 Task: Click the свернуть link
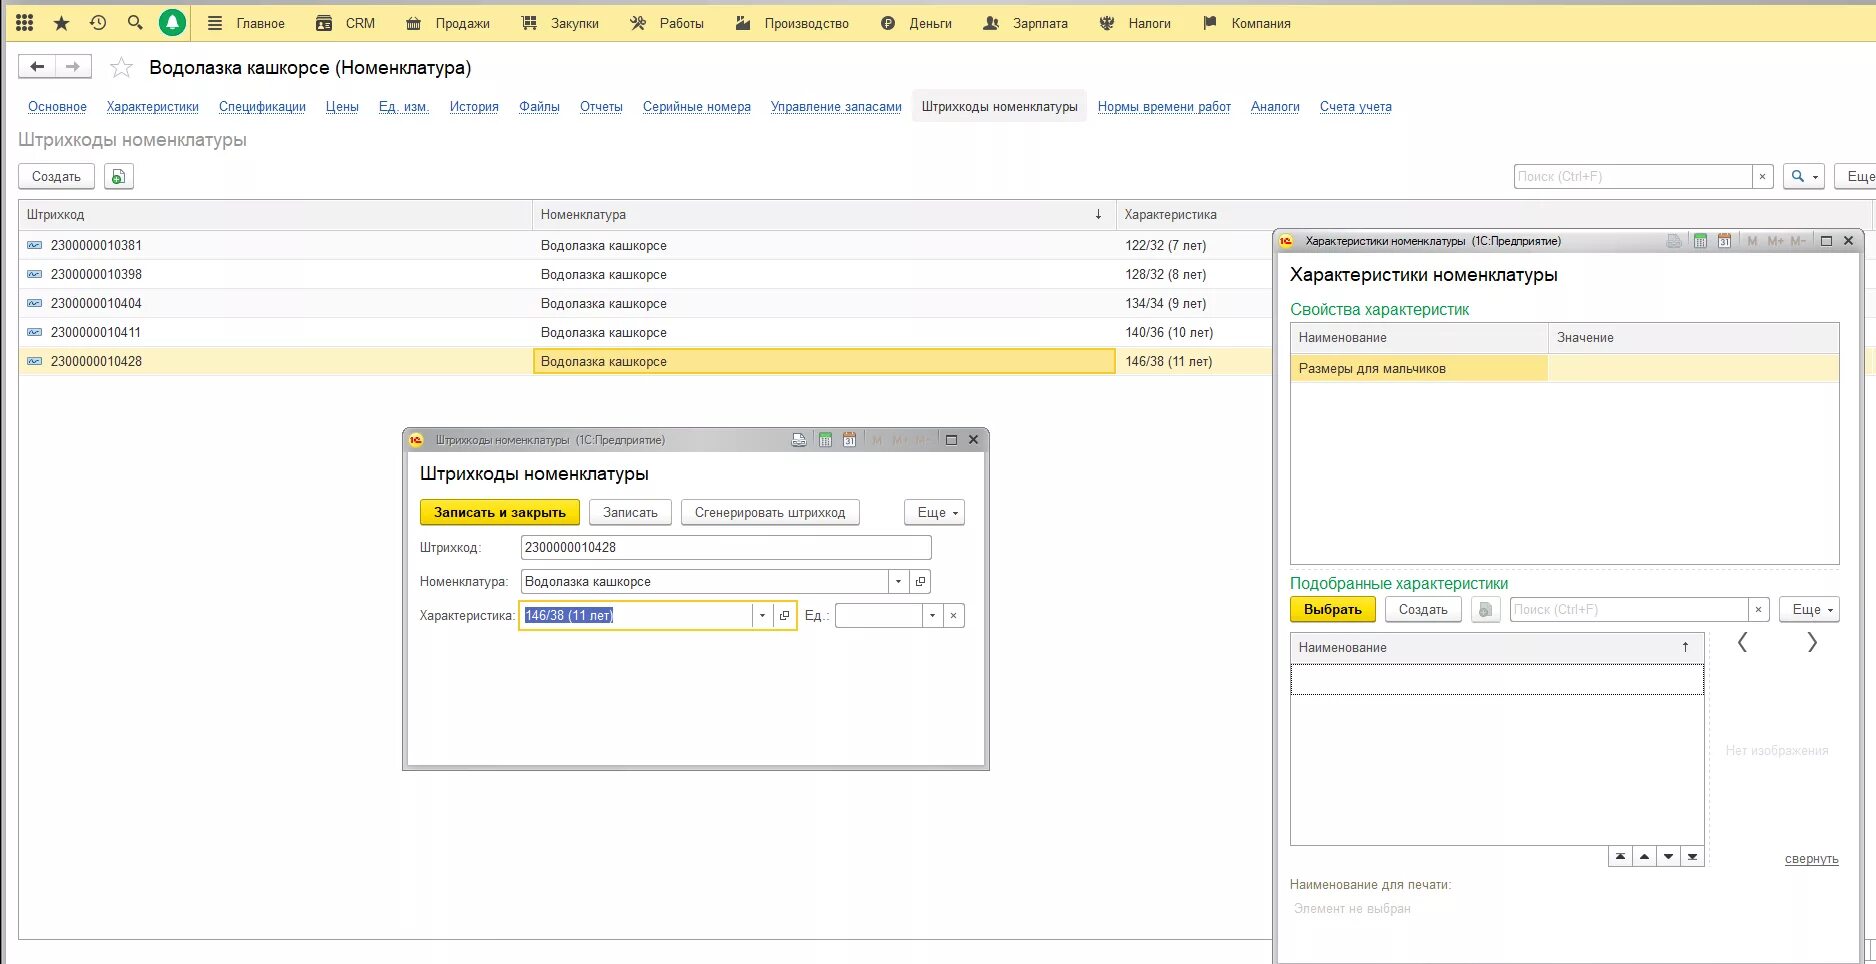(1811, 859)
